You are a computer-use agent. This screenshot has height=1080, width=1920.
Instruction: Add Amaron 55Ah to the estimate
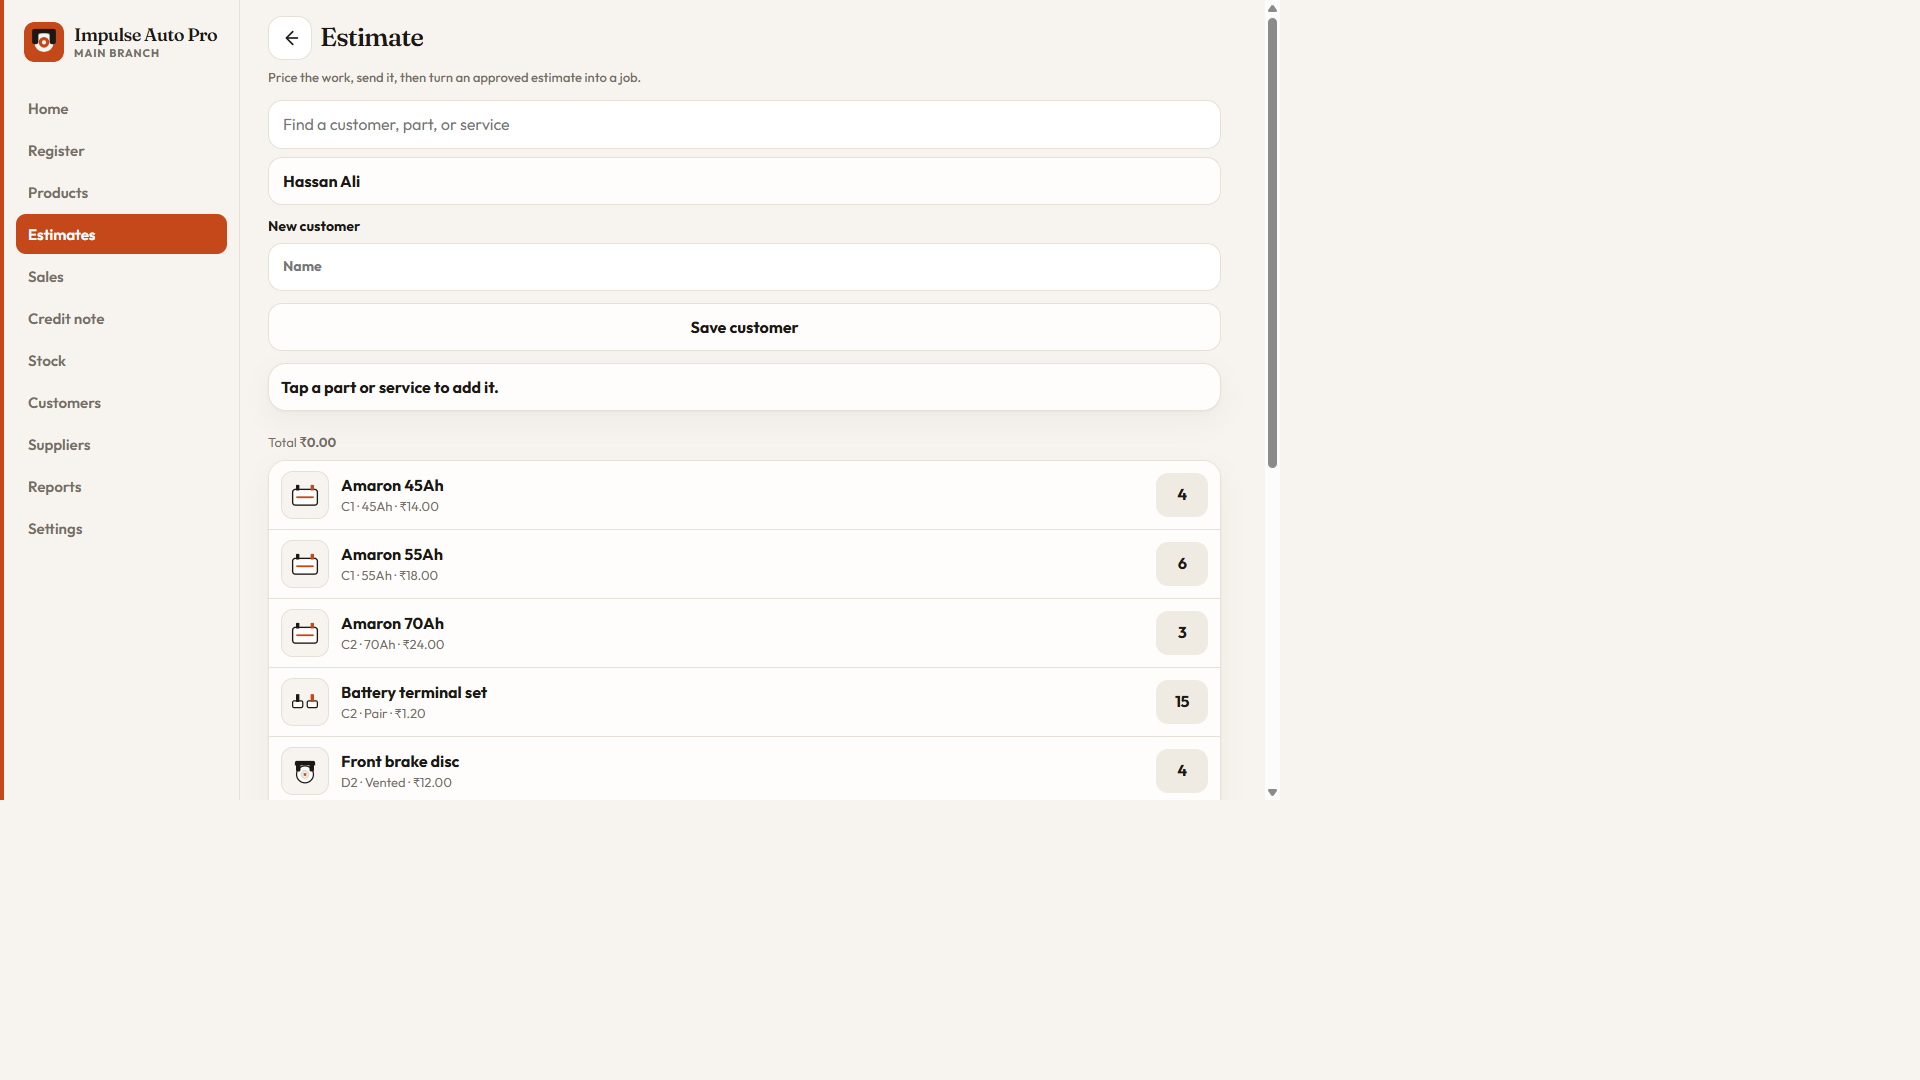point(744,564)
